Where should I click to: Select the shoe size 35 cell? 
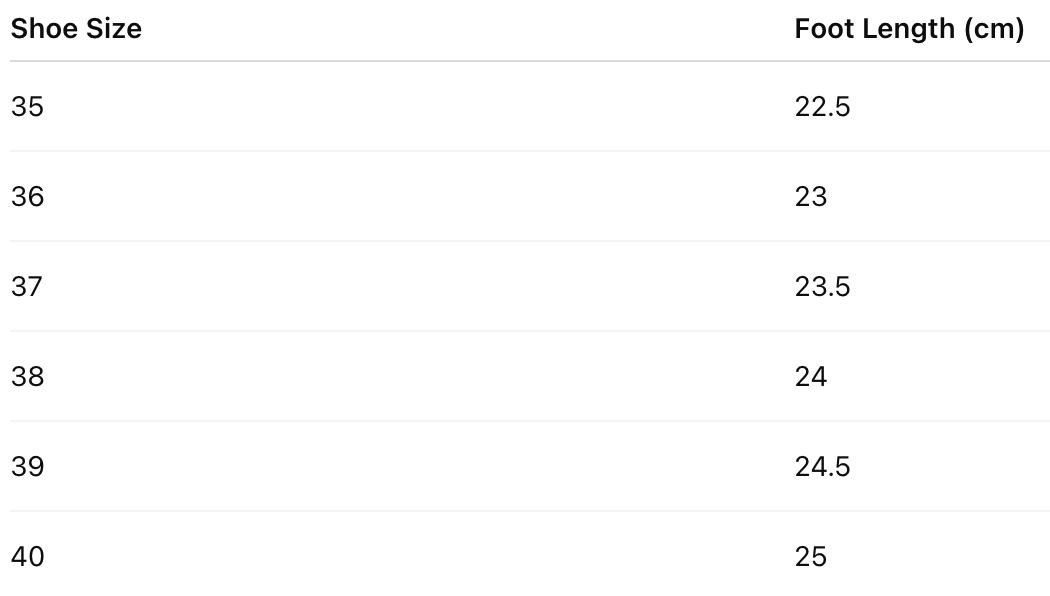(x=28, y=106)
